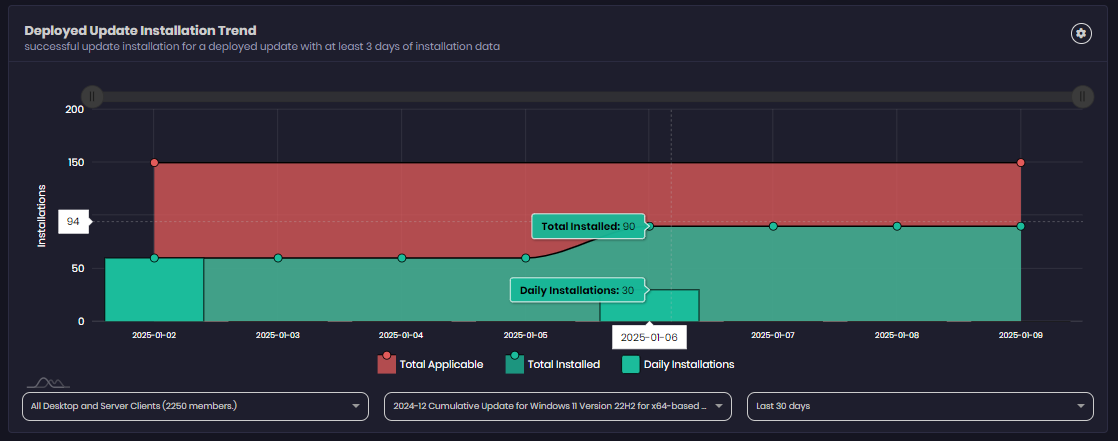The width and height of the screenshot is (1118, 441).
Task: Click the 2025-01-02 Total Applicable red point
Action: point(154,162)
